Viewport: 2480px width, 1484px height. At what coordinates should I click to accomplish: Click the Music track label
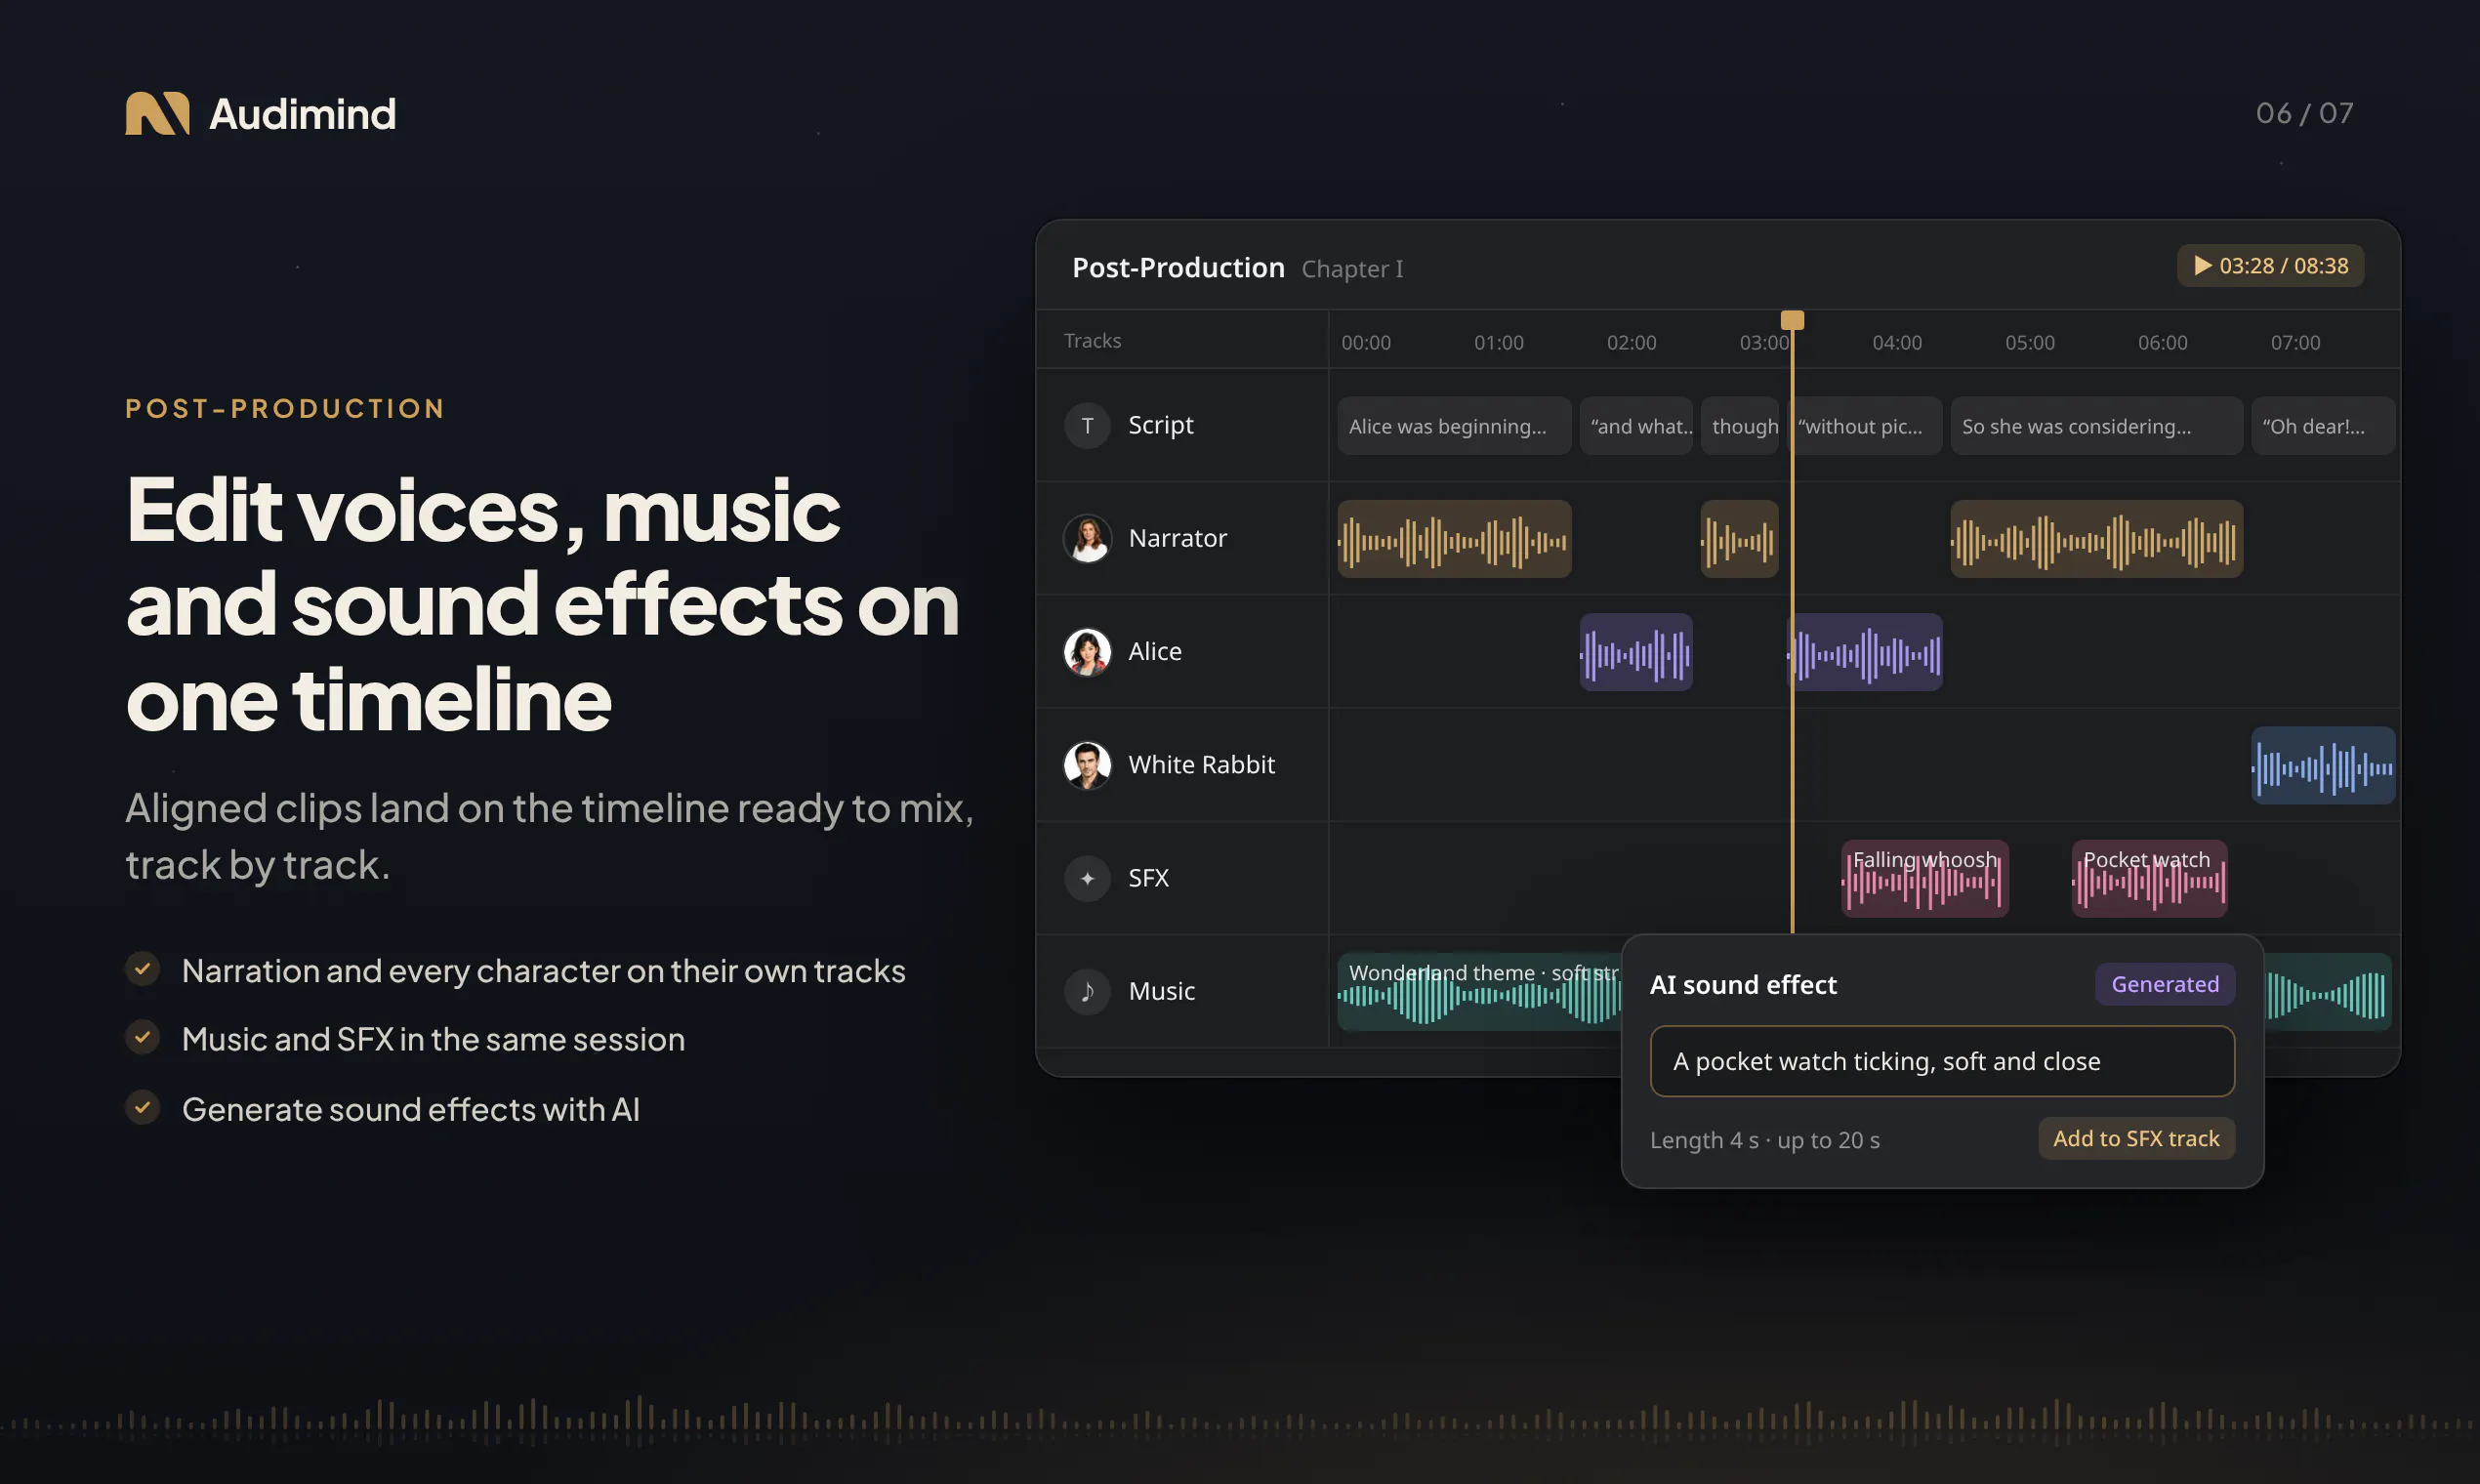(1161, 990)
